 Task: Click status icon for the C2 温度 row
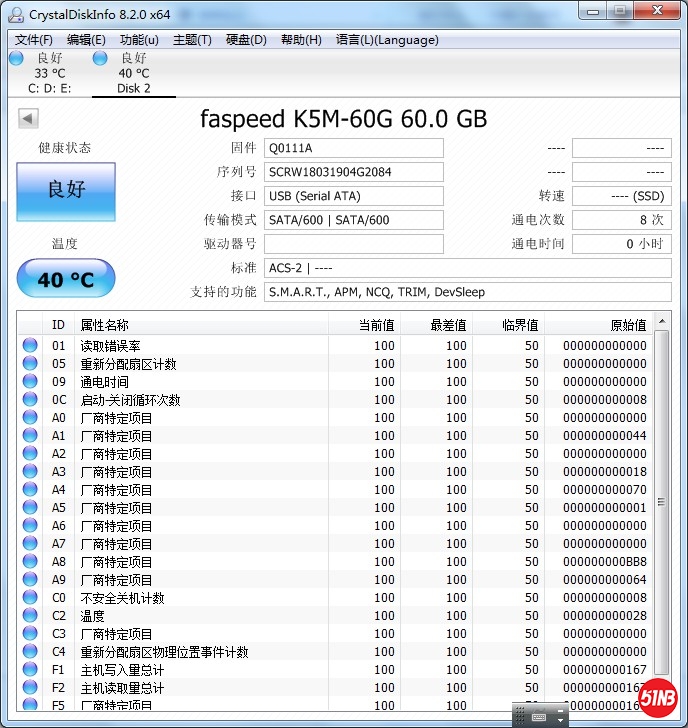tap(30, 616)
